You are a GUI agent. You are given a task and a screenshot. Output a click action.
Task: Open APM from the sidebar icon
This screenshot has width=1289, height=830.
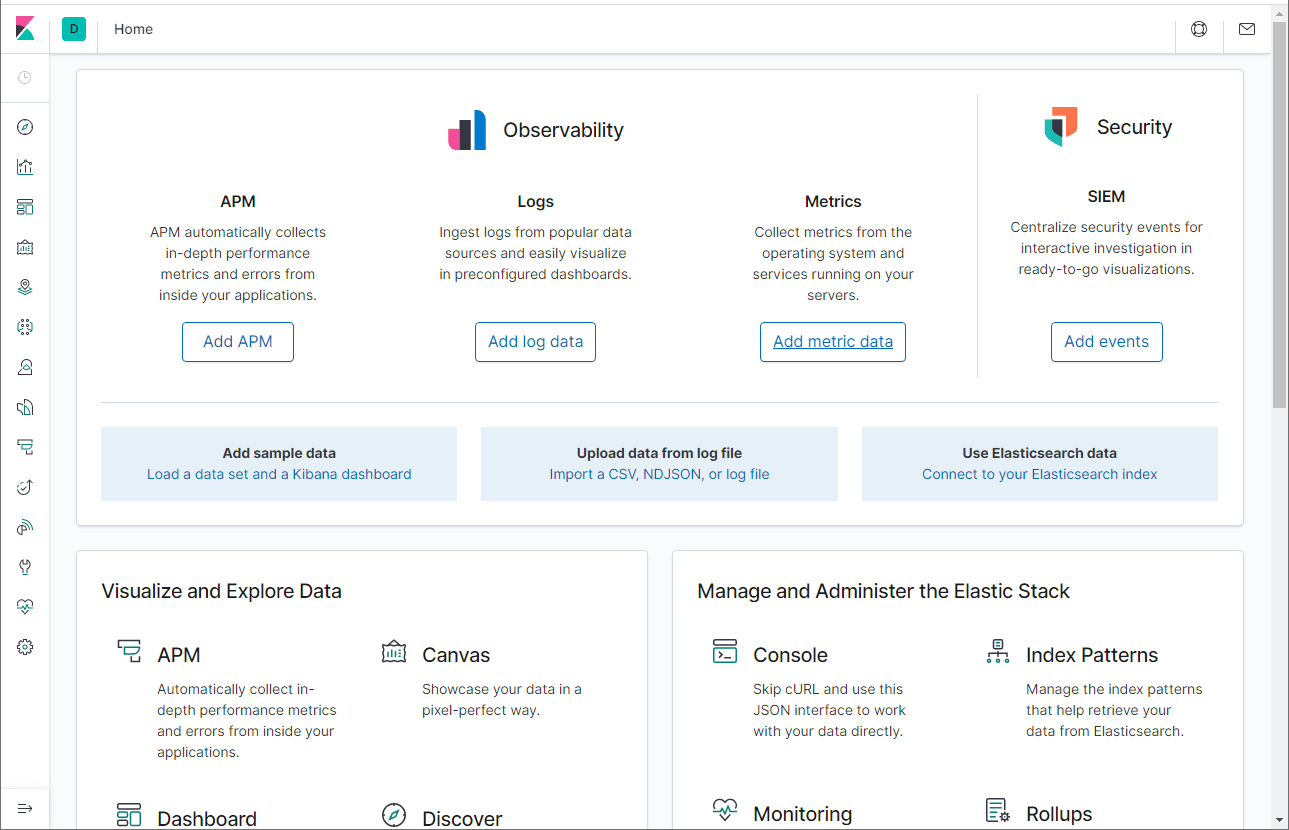[x=25, y=447]
